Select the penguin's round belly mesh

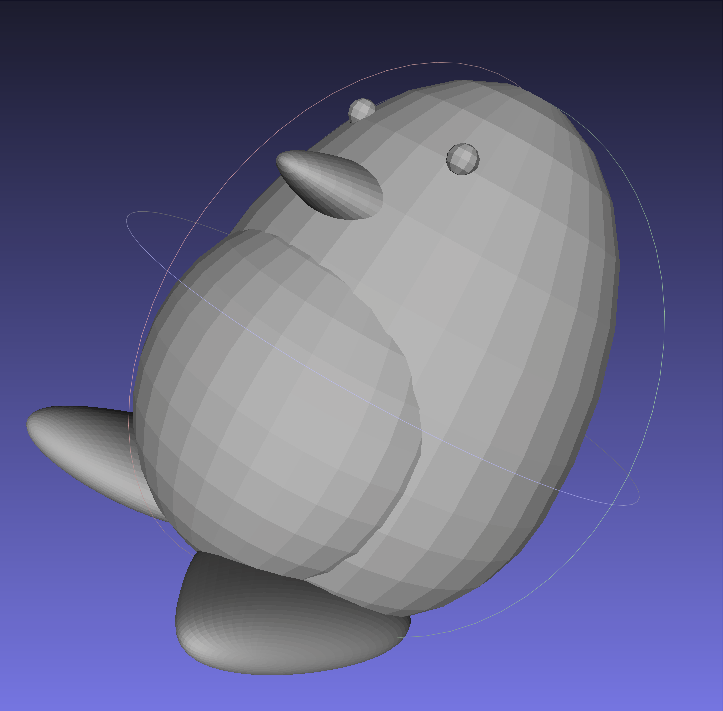pos(277,406)
